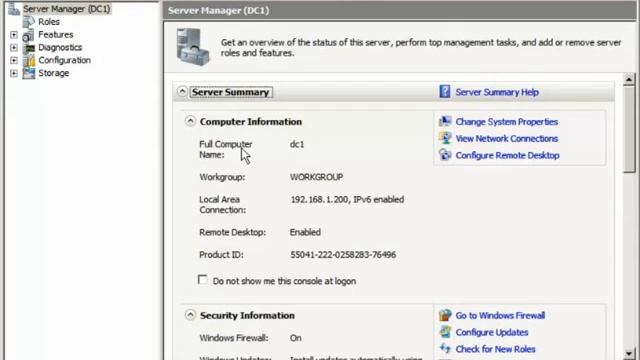Expand the Configuration tree node

(14, 60)
